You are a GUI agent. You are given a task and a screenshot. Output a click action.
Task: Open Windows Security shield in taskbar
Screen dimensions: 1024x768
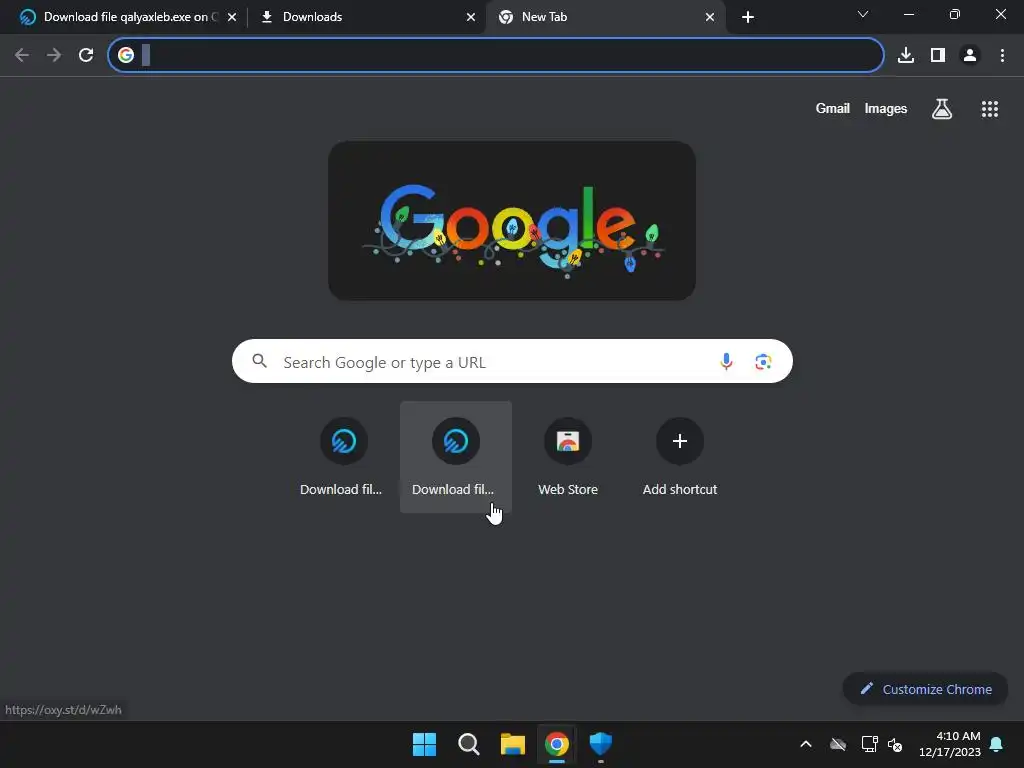[601, 744]
